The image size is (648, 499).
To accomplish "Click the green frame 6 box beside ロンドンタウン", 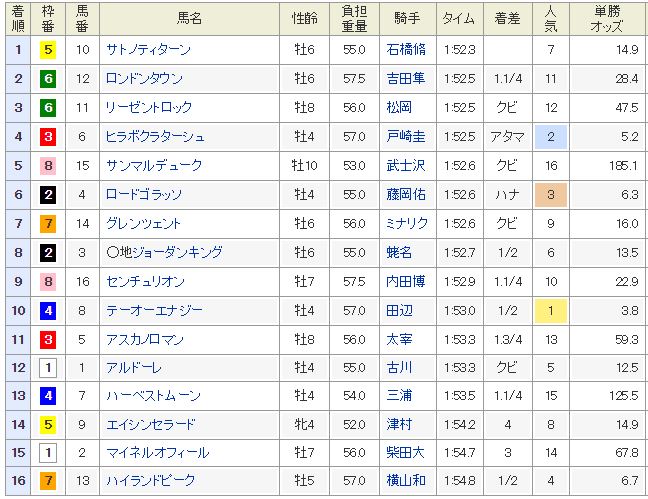I will pos(48,78).
